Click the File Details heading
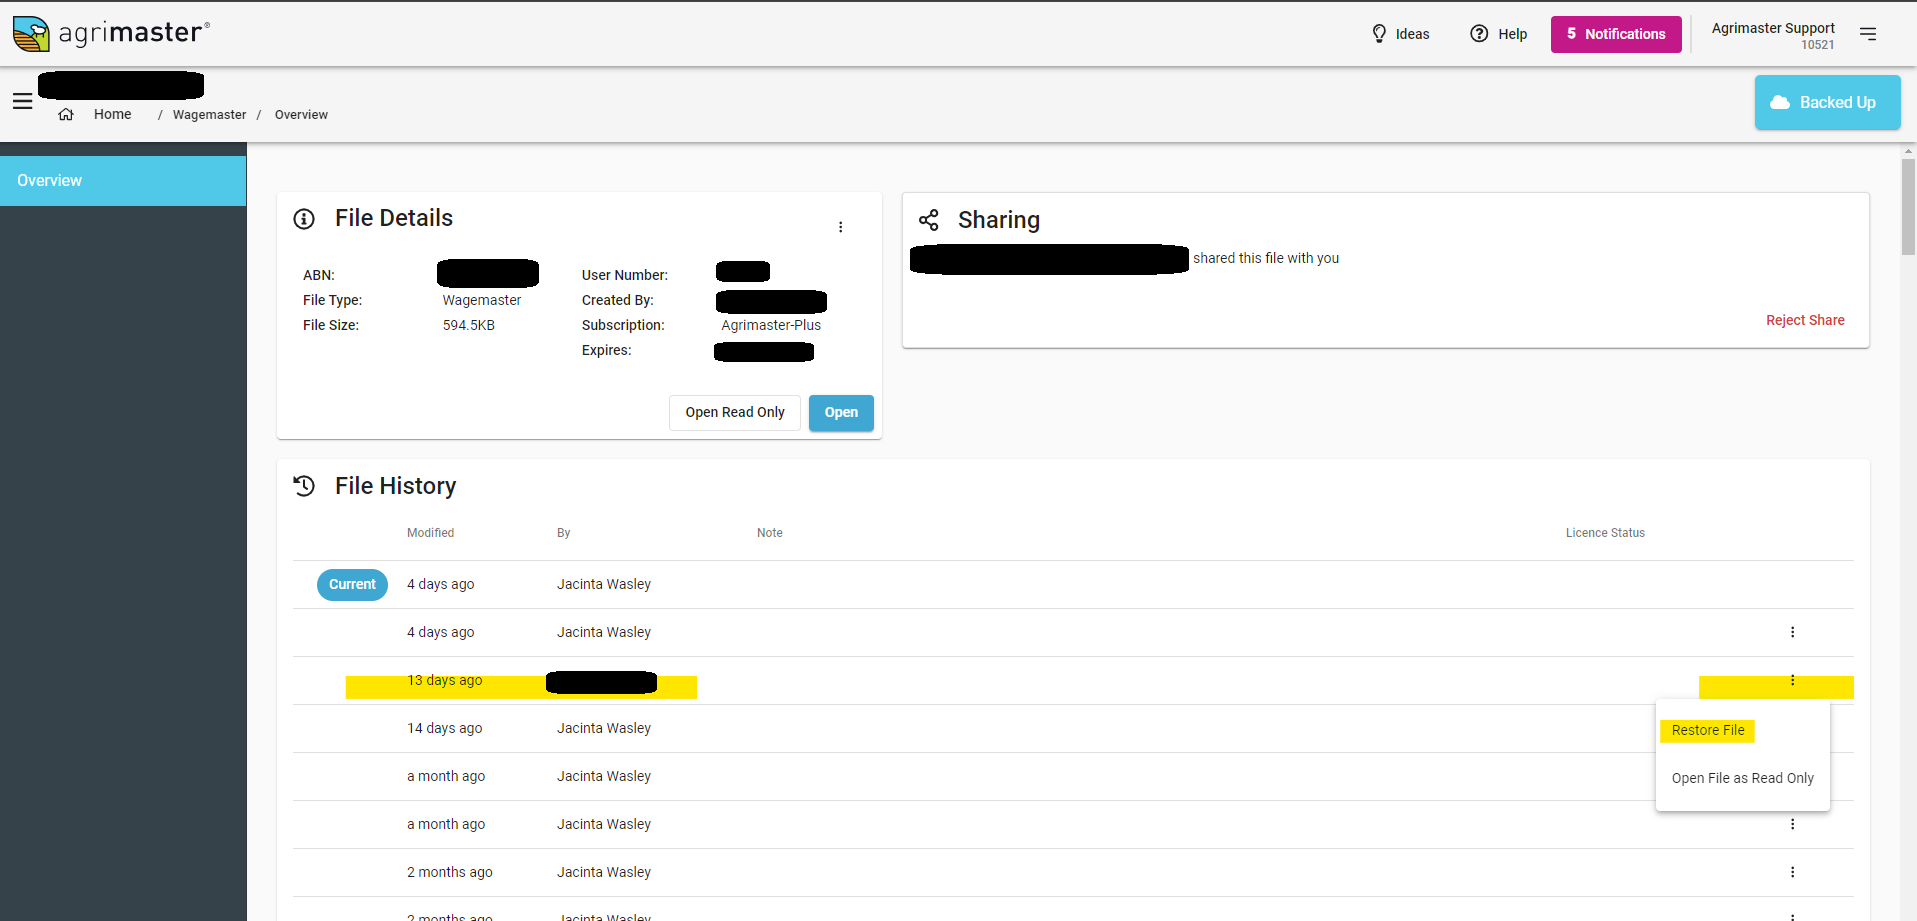The width and height of the screenshot is (1917, 921). (394, 218)
